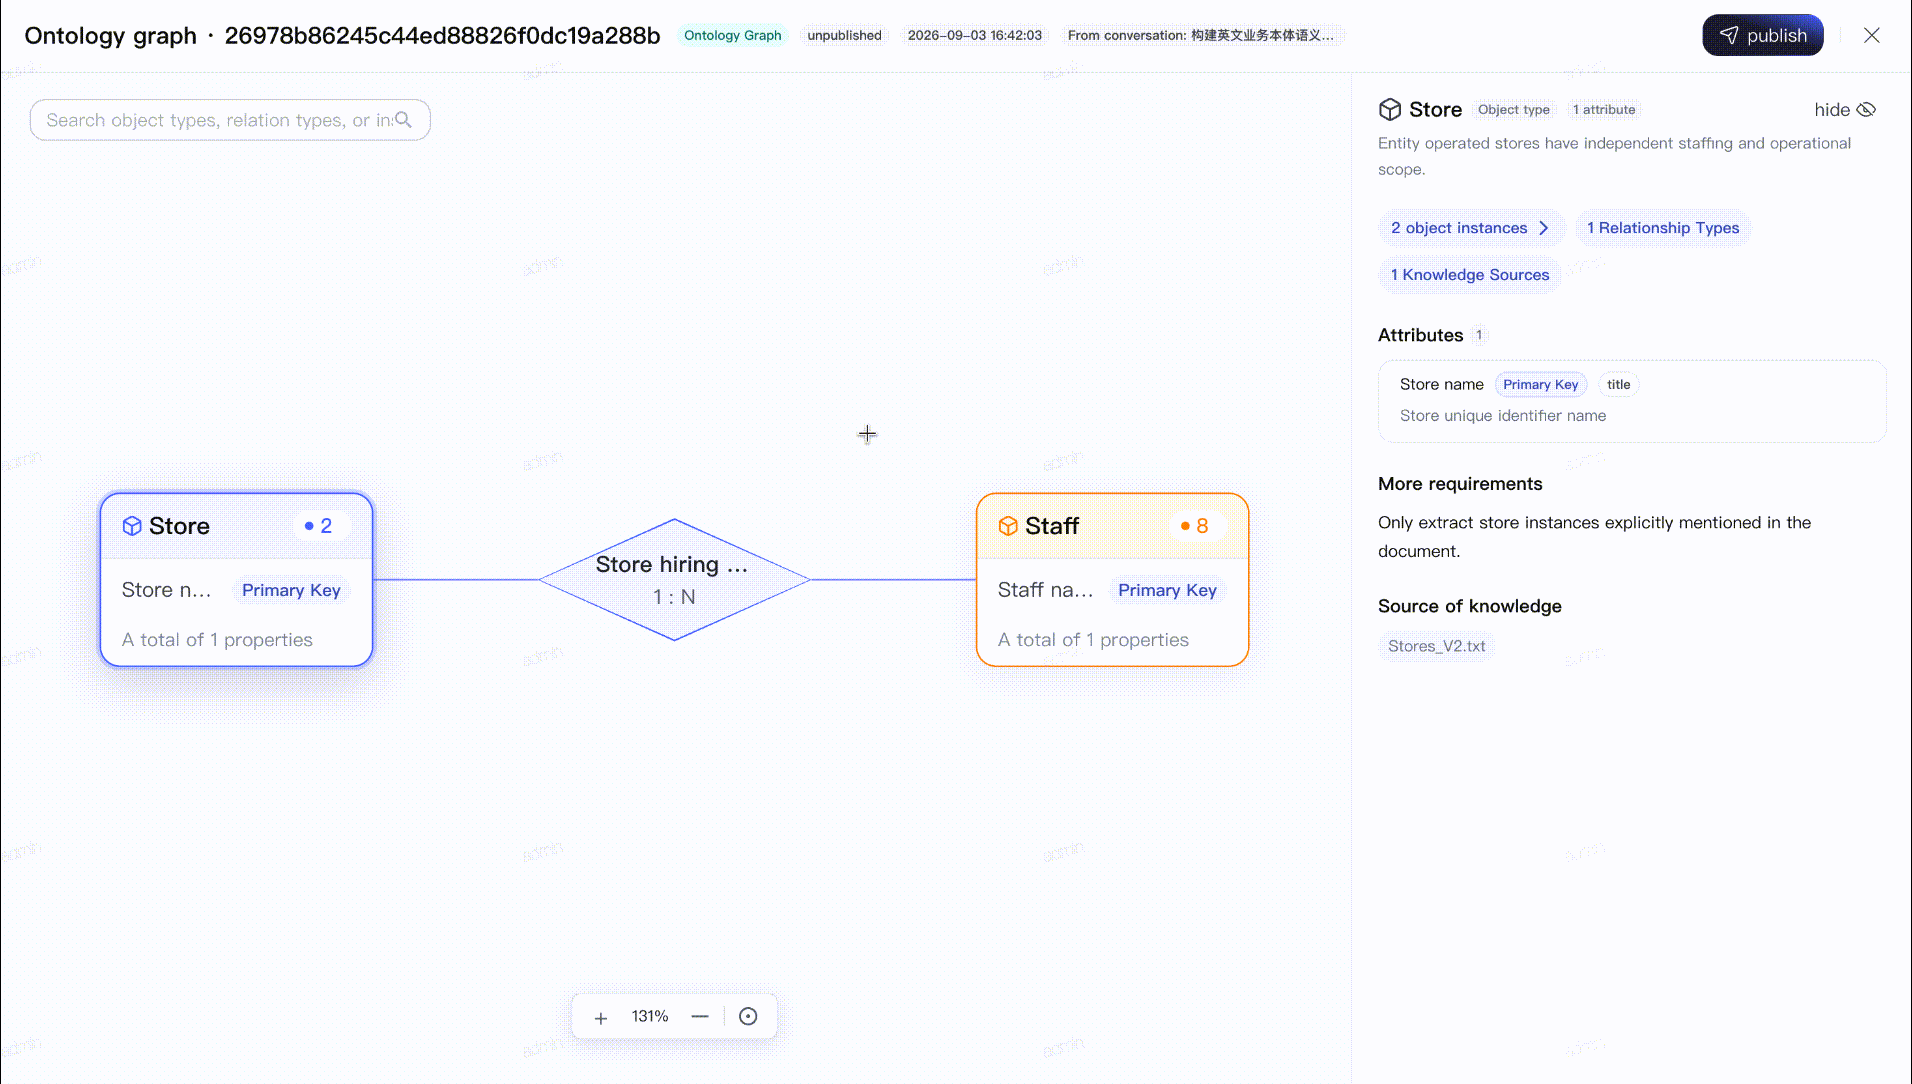Open 1 Relationship Types chip

coord(1663,228)
